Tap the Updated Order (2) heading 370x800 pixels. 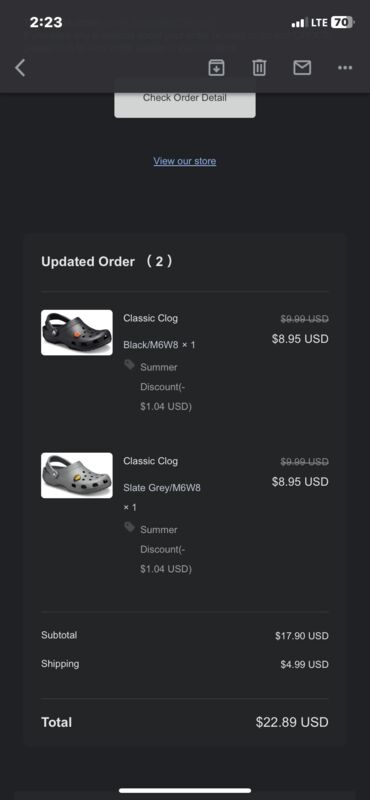click(x=107, y=262)
